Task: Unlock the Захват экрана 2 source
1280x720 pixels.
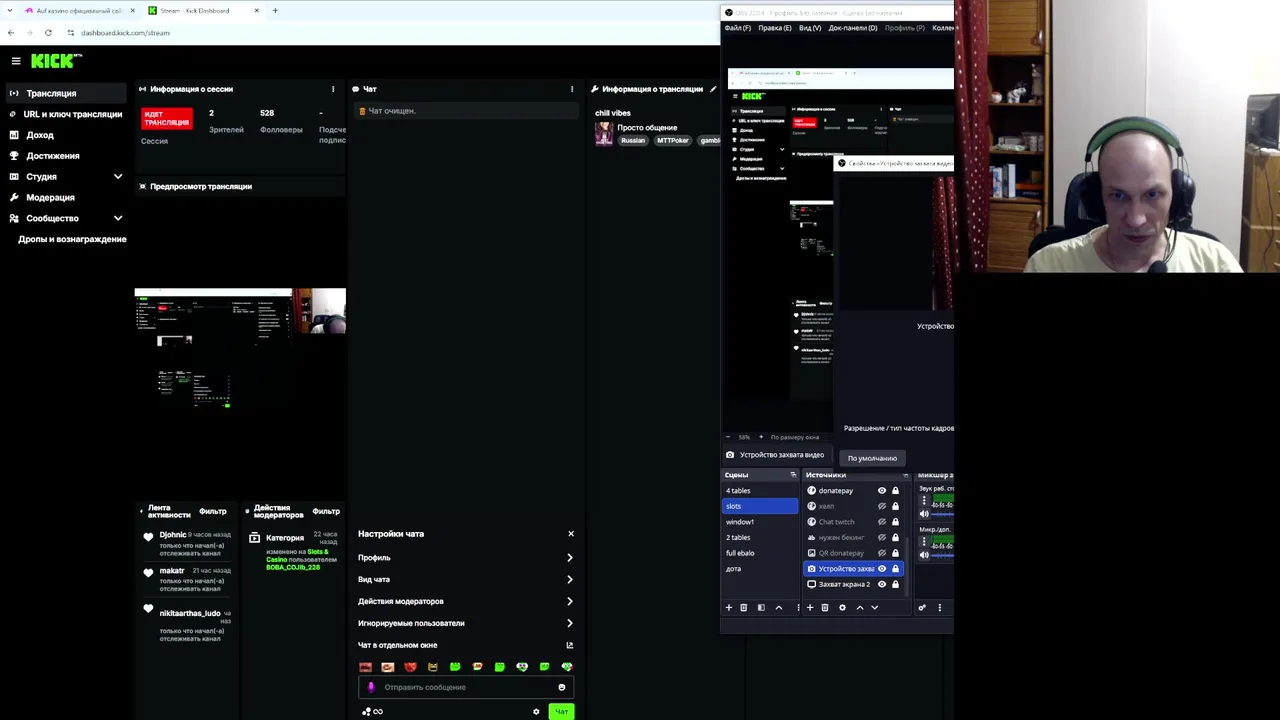Action: tap(895, 584)
